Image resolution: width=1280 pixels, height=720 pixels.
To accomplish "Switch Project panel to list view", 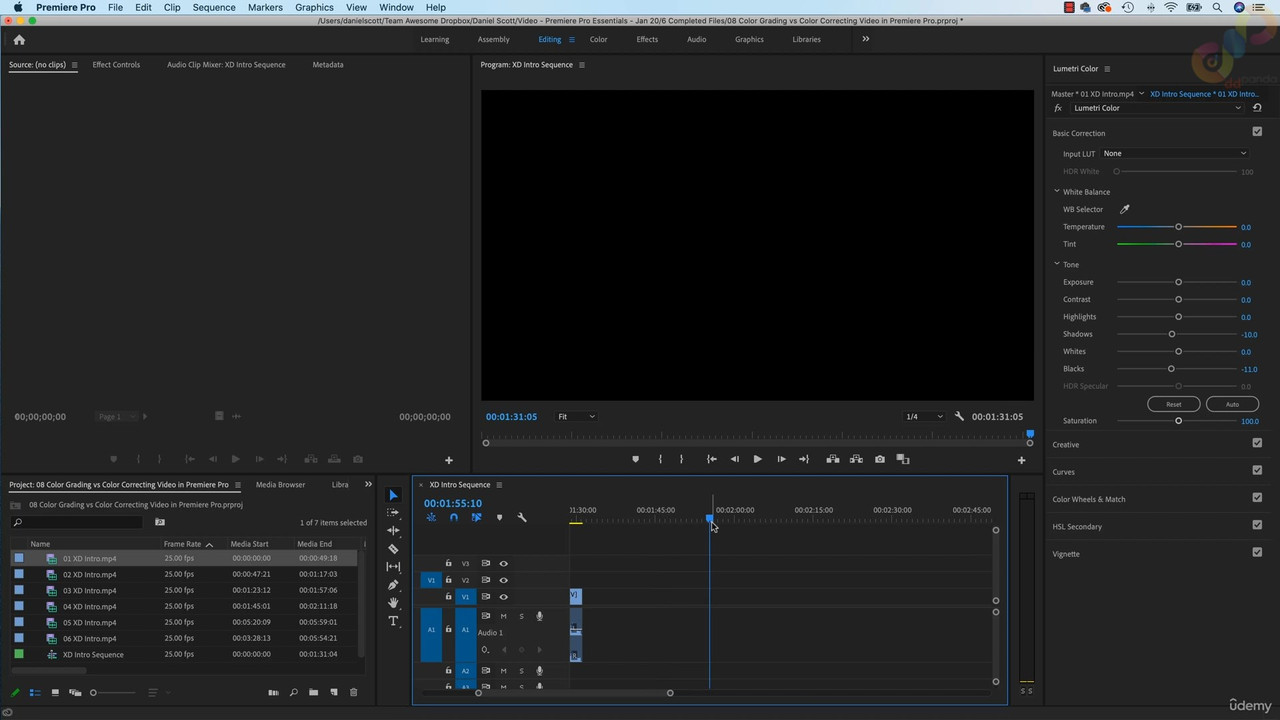I will pos(34,692).
